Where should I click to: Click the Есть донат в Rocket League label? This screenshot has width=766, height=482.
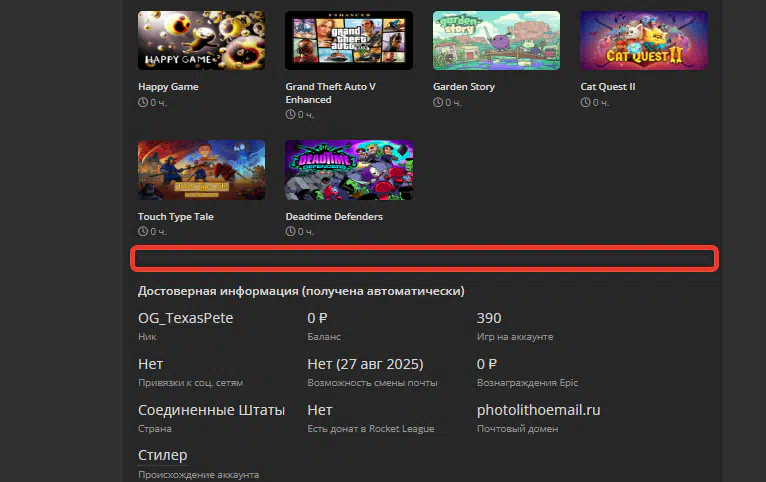point(371,428)
